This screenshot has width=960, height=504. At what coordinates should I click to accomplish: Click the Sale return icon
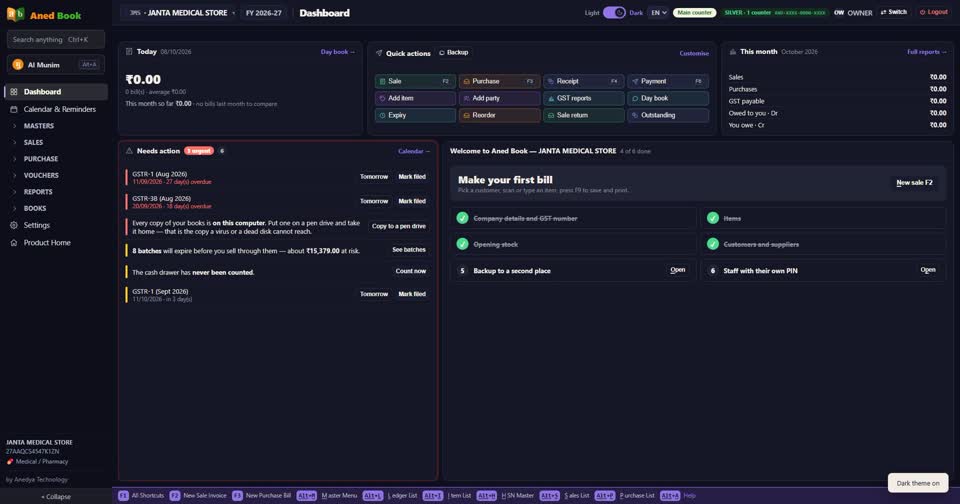click(550, 115)
